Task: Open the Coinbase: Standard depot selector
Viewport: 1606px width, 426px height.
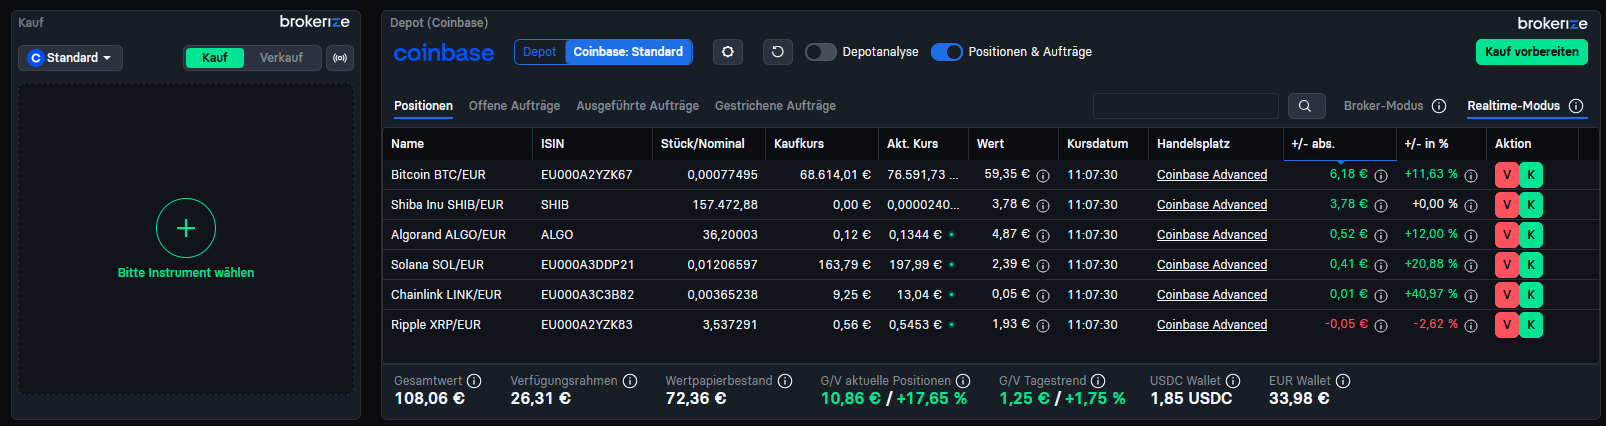Action: [629, 52]
